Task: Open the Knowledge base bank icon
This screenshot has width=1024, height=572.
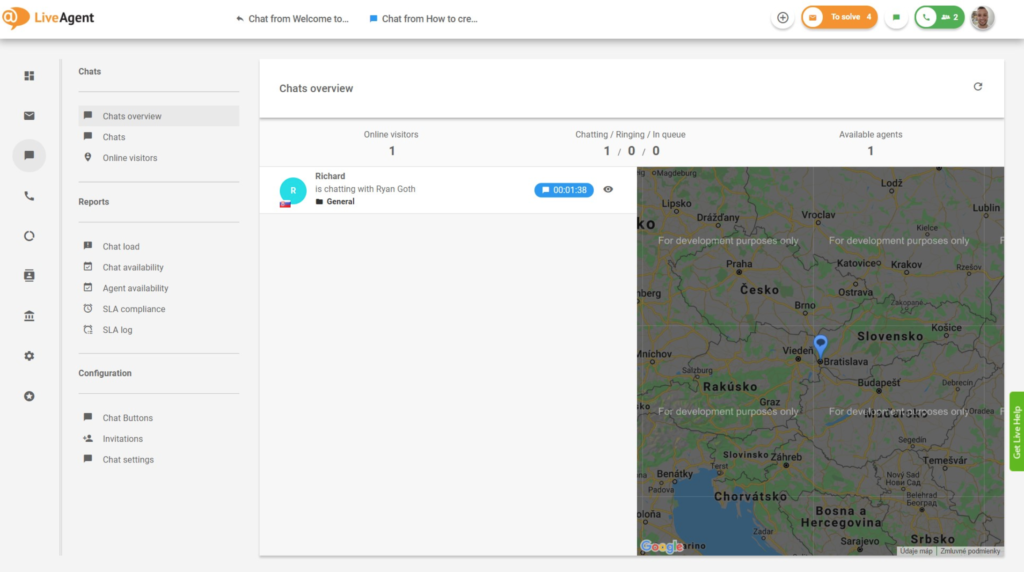Action: [x=29, y=316]
